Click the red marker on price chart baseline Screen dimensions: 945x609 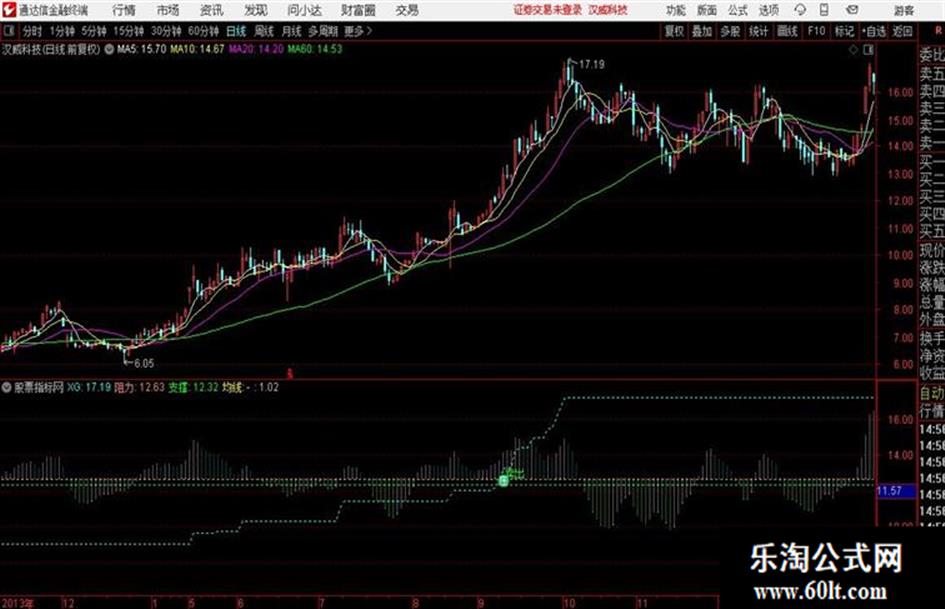(289, 373)
